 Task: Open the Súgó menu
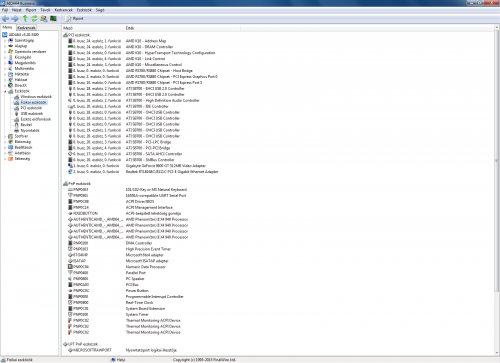click(100, 10)
